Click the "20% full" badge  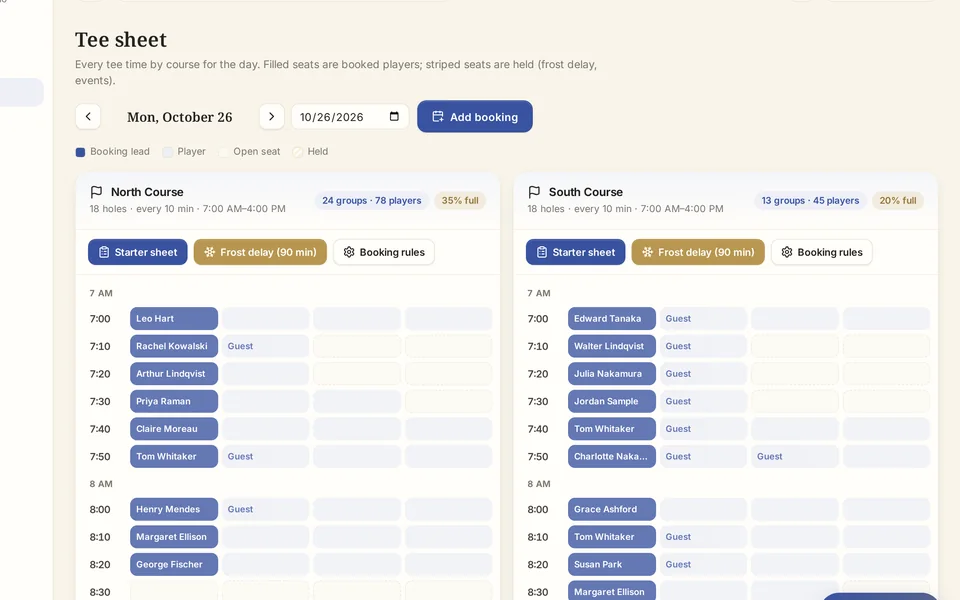898,200
